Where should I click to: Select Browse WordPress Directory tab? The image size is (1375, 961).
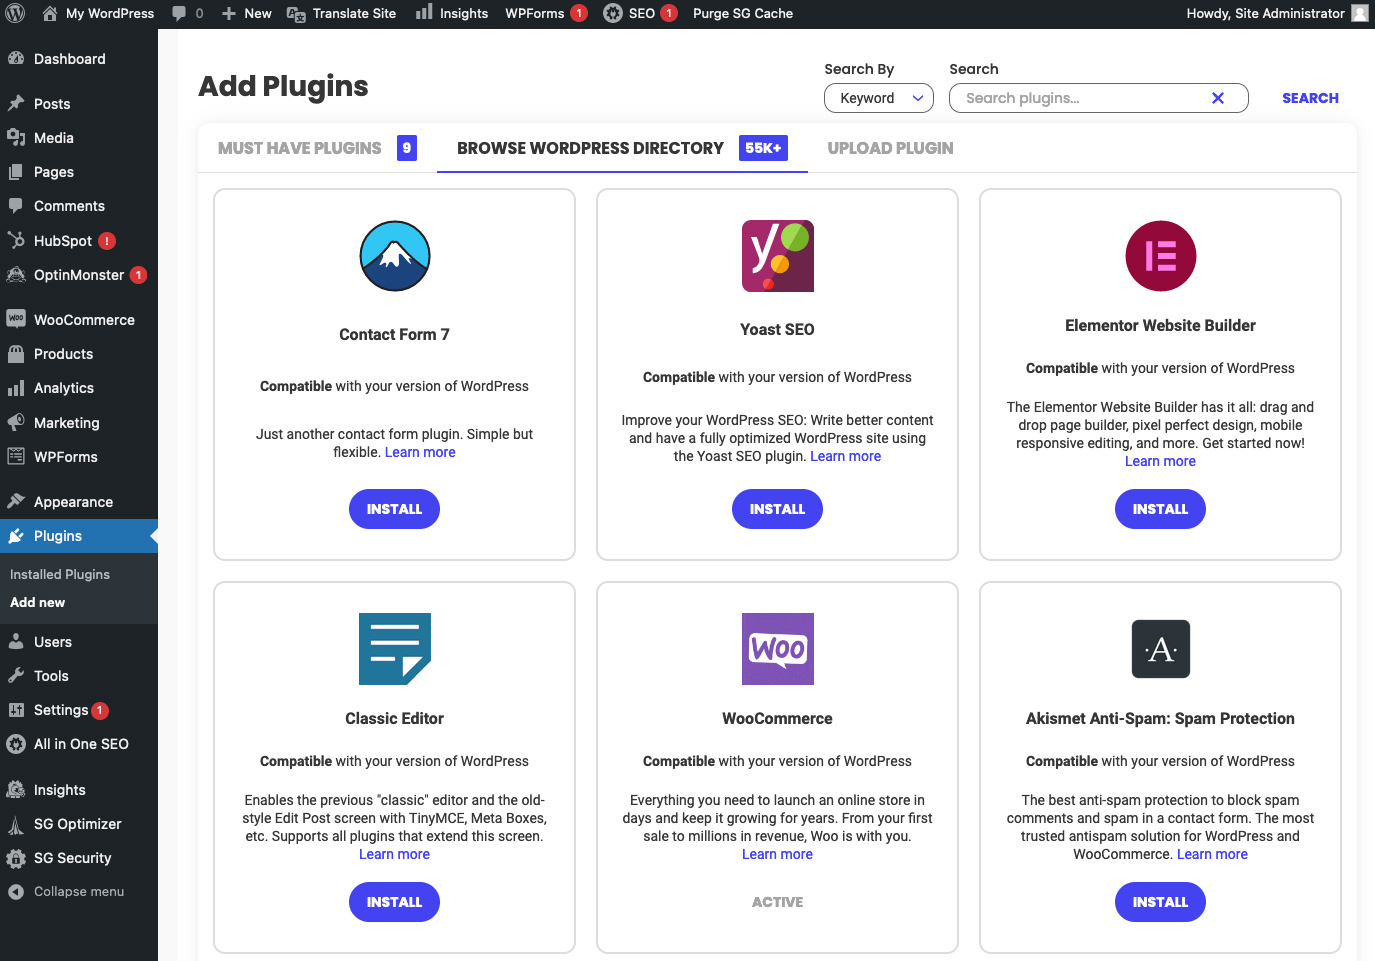coord(622,148)
